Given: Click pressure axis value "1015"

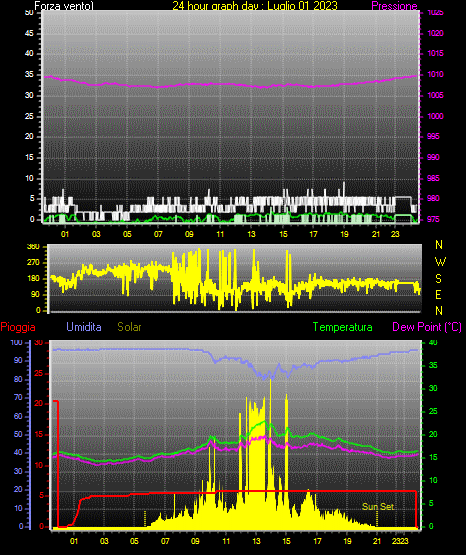Looking at the screenshot, I should point(435,53).
